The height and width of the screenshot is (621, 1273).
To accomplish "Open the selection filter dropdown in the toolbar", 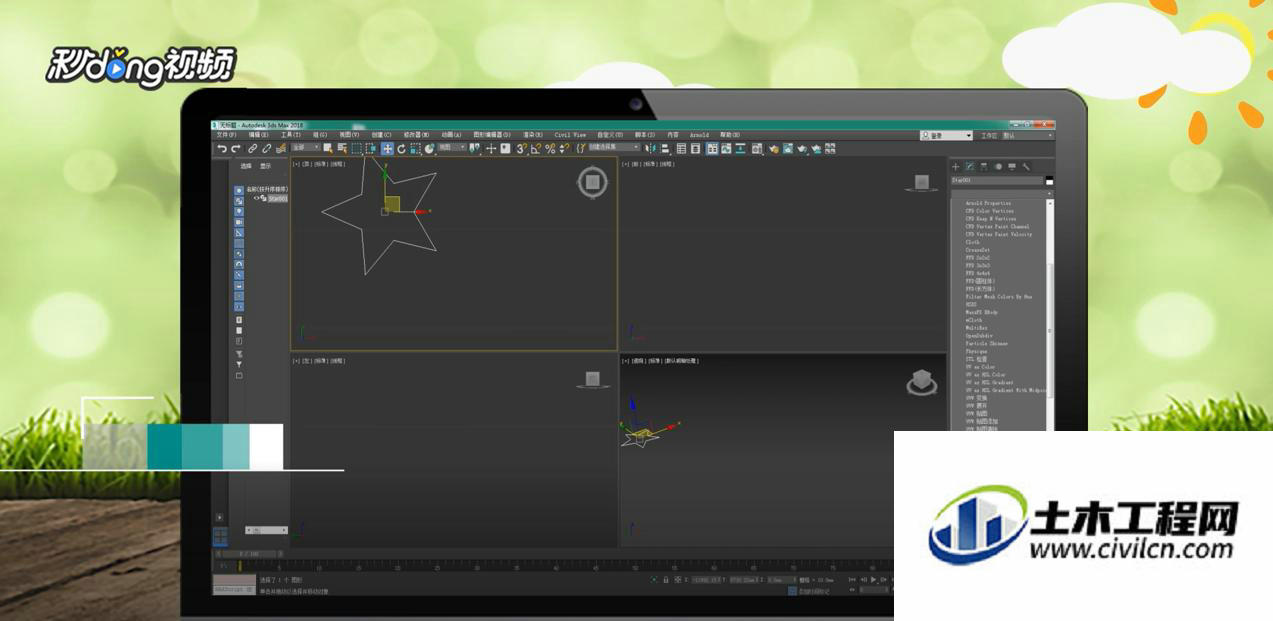I will [x=305, y=148].
